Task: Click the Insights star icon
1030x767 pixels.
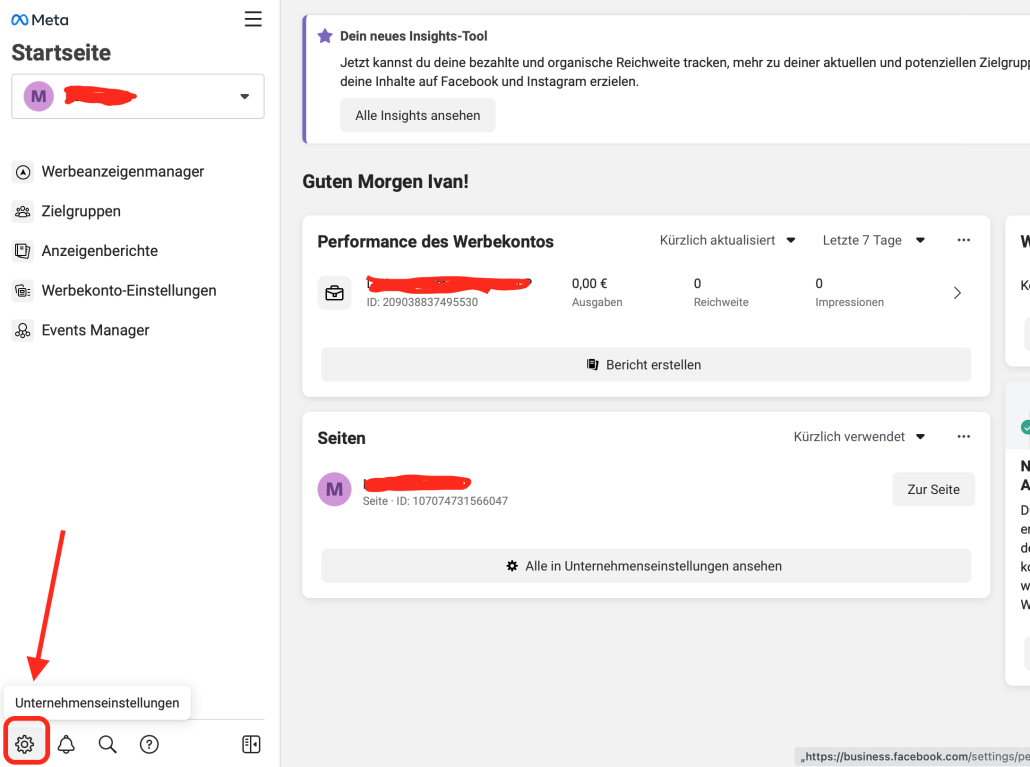Action: (325, 36)
